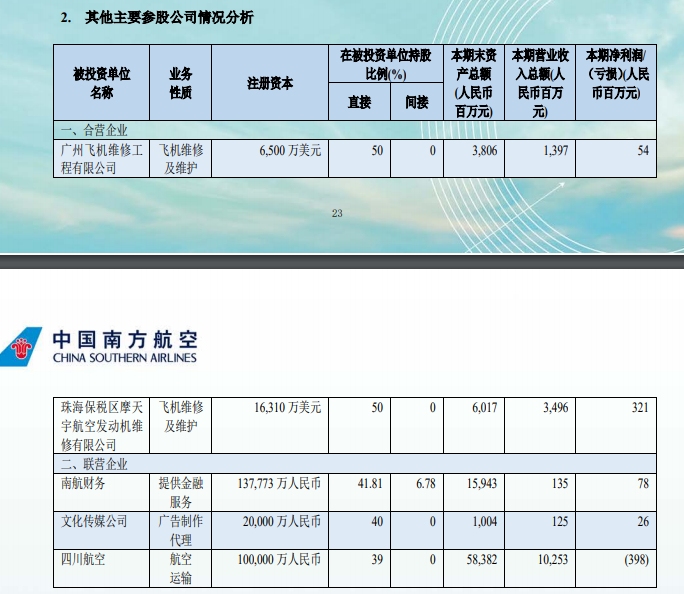Click the 被投资单位名称 column header
Image resolution: width=684 pixels, height=594 pixels.
102,83
